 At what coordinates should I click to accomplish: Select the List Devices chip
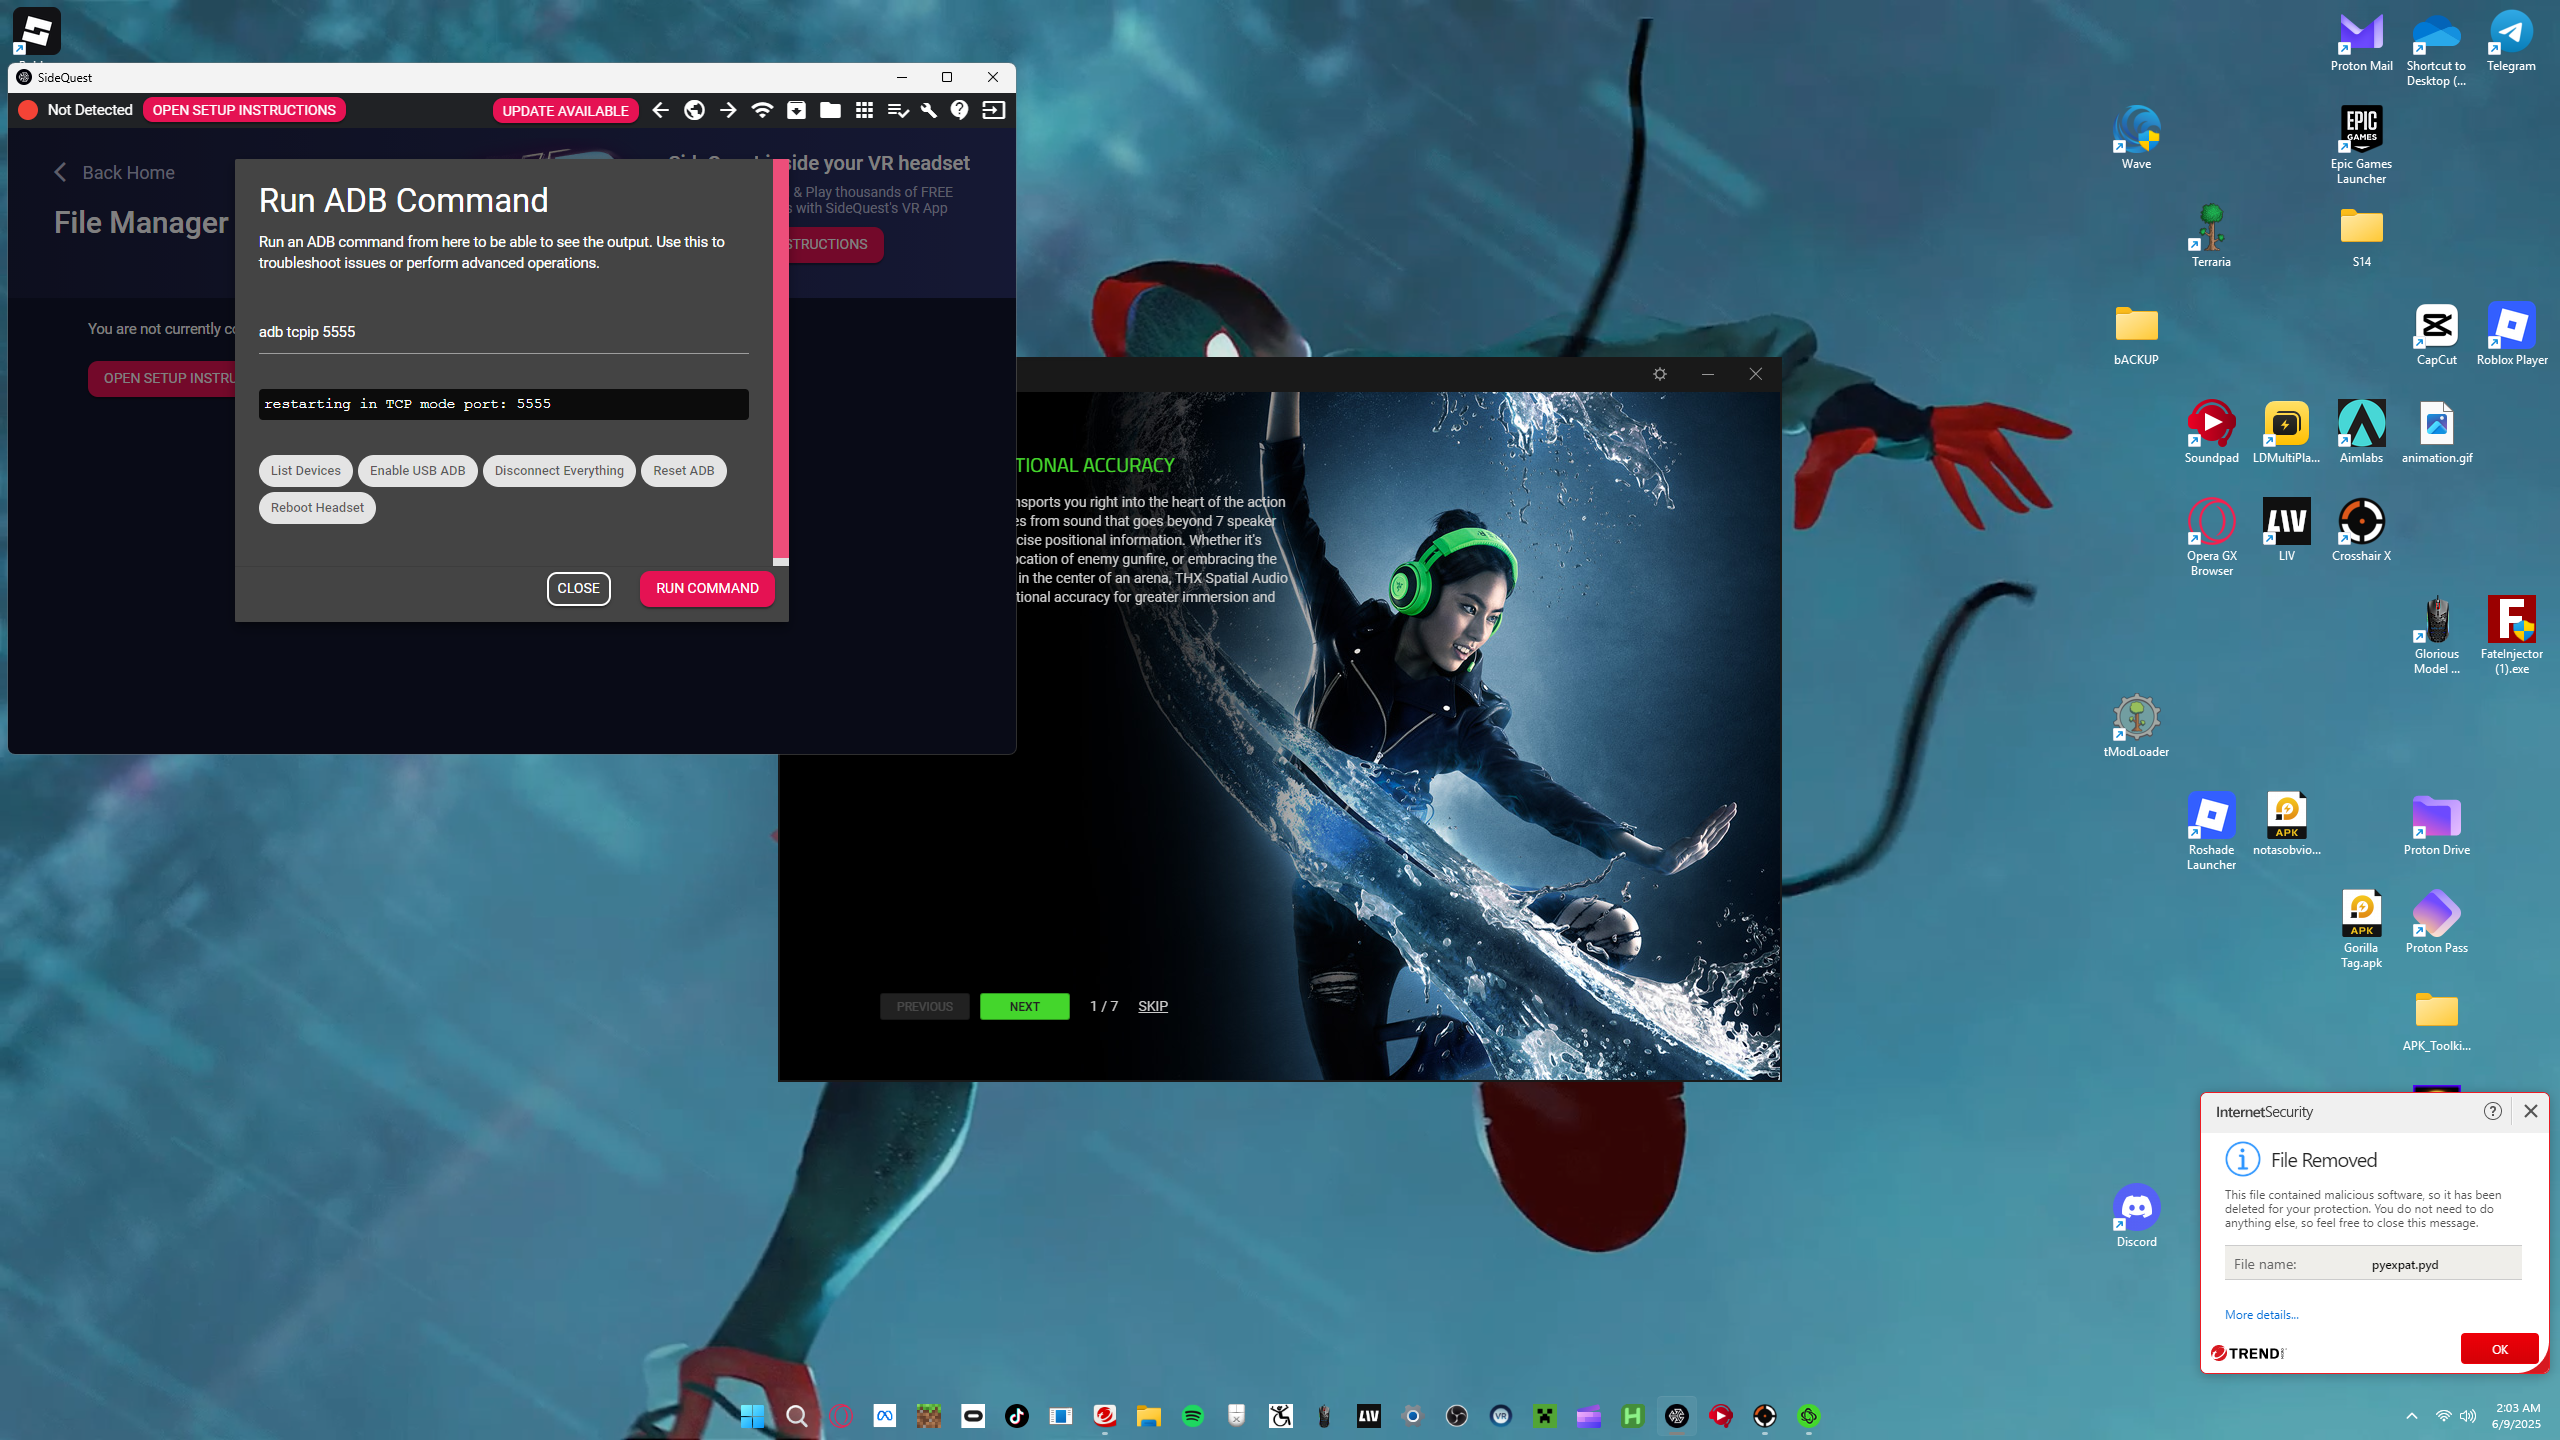click(x=305, y=471)
